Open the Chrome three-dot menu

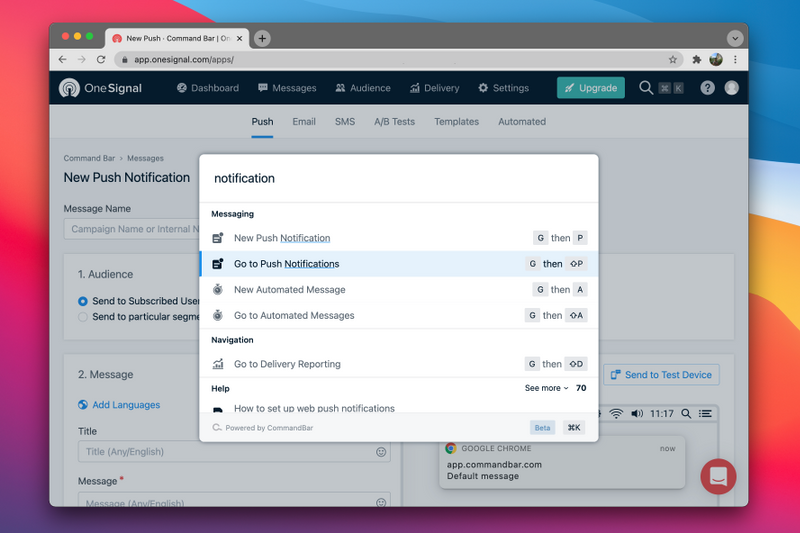(x=735, y=60)
